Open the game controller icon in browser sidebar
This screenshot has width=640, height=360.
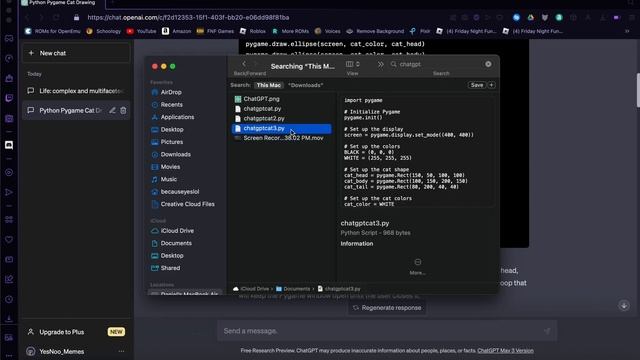[x=9, y=38]
